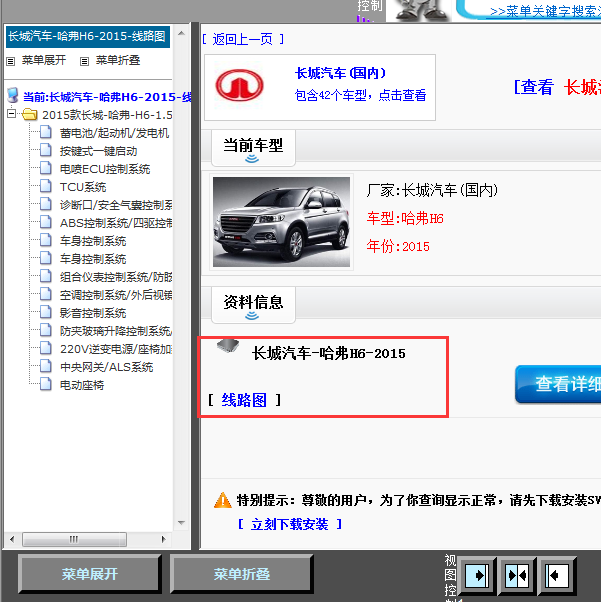Click the 菜单折叠 list icon in sidebar
The height and width of the screenshot is (602, 601).
(84, 61)
